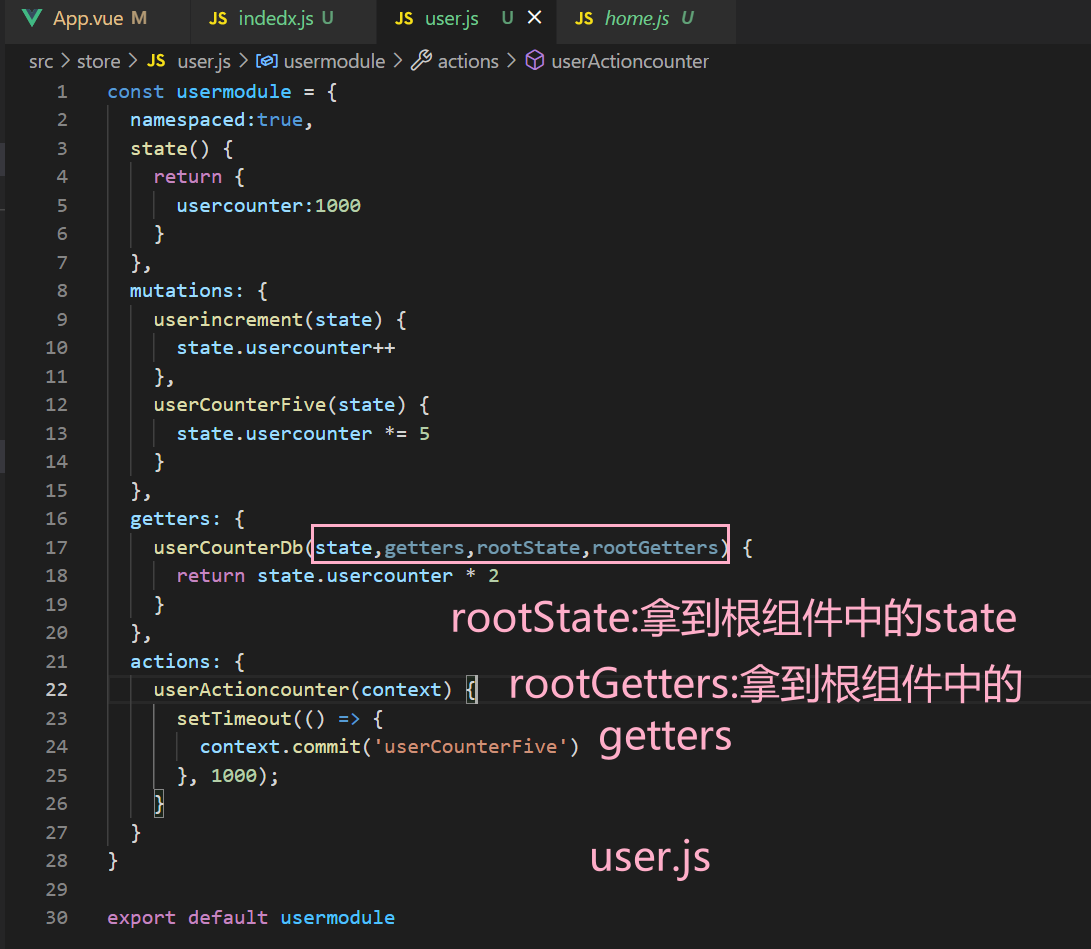Click 'usercounter:1000' on line 5
1091x949 pixels.
[x=269, y=206]
